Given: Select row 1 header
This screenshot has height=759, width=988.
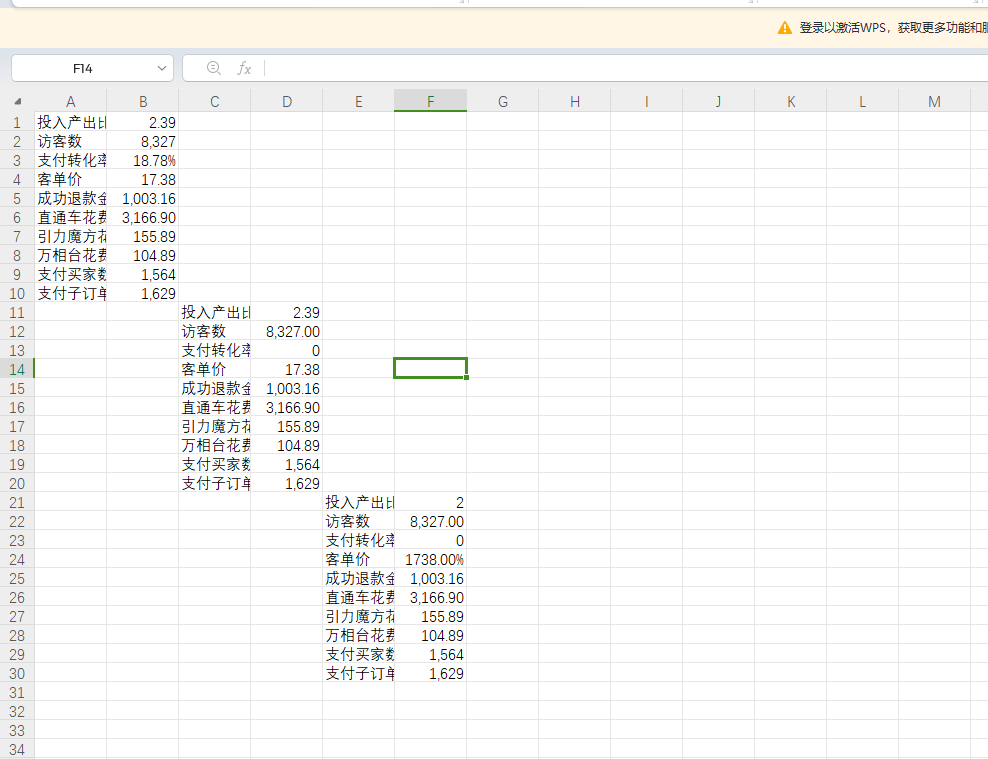Looking at the screenshot, I should [x=17, y=122].
